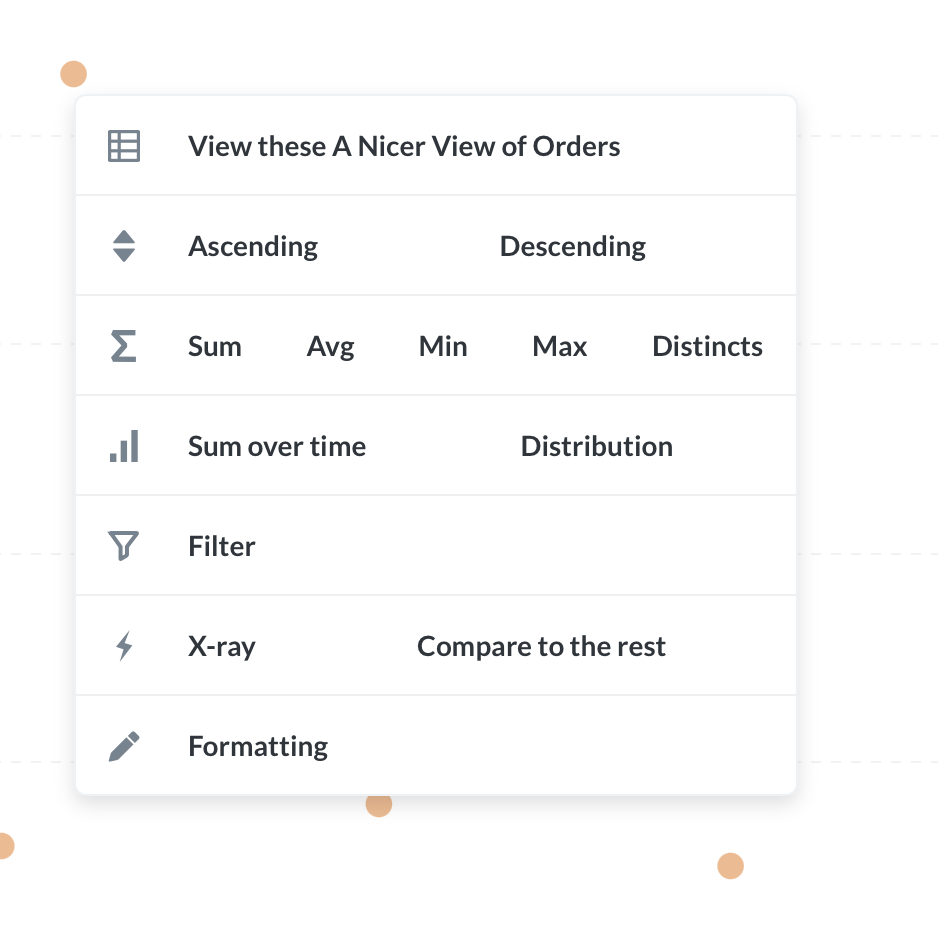Click the pencil Formatting icon
Viewport: 938px width, 938px height.
pyautogui.click(x=123, y=746)
